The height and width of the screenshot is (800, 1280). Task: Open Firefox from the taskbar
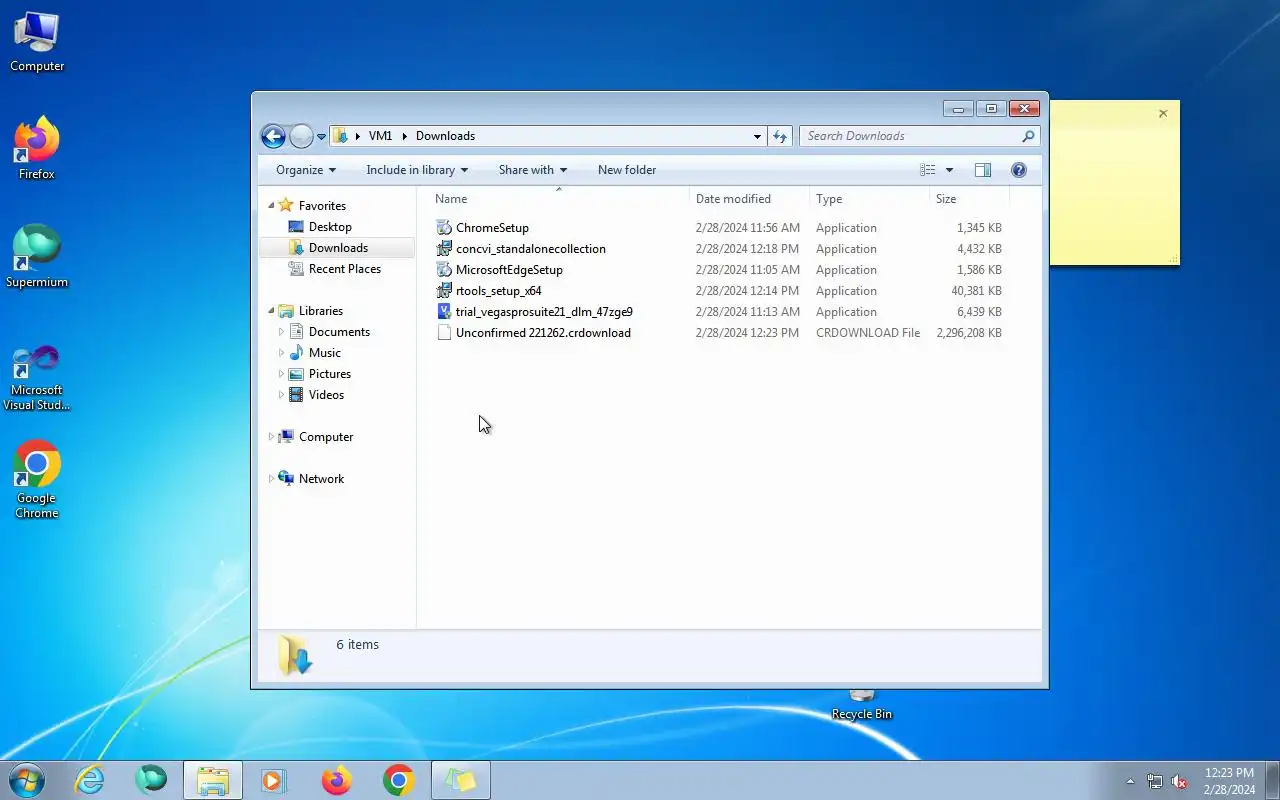(x=336, y=781)
